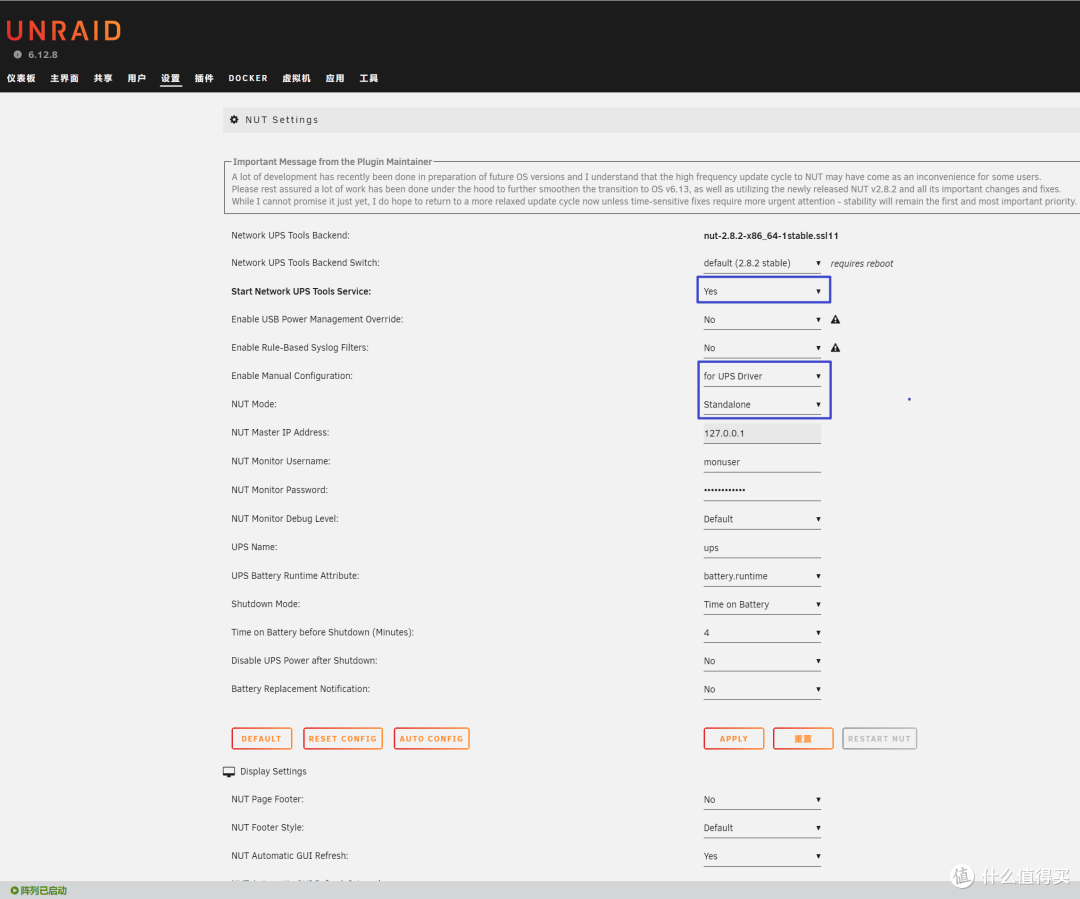Open the NUT Mode dropdown
The image size is (1080, 899).
click(762, 405)
